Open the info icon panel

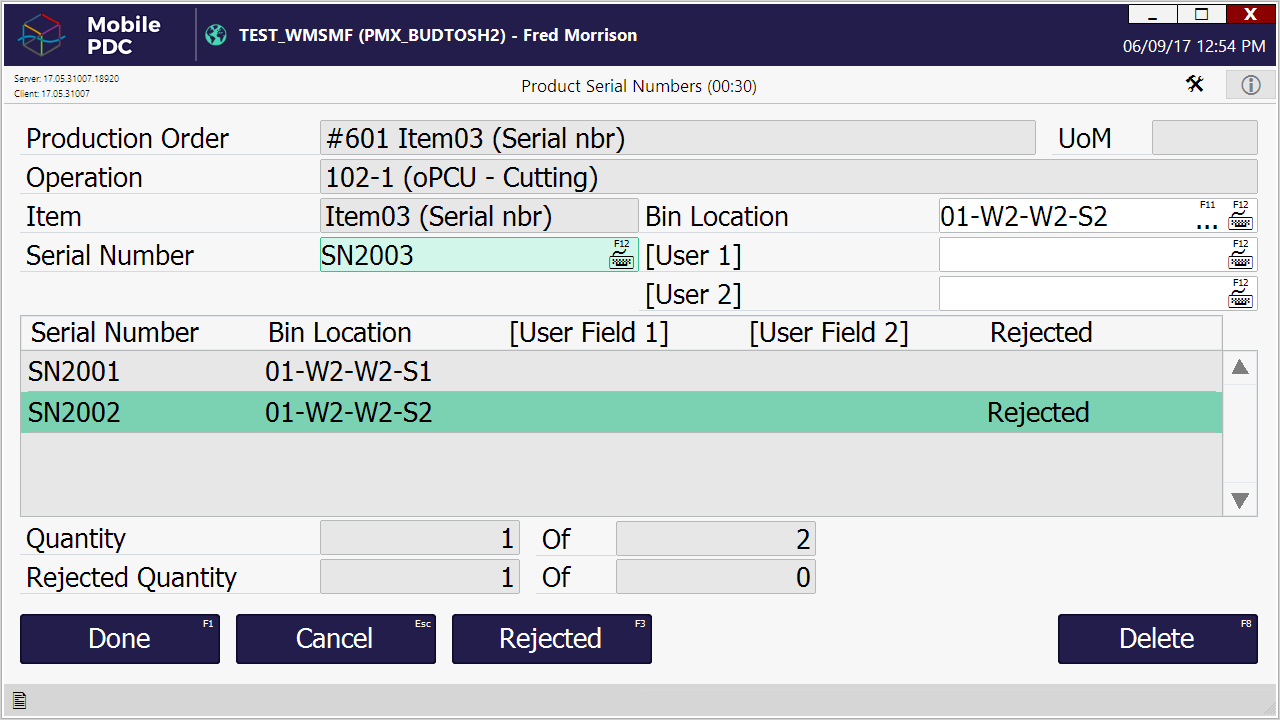point(1250,85)
